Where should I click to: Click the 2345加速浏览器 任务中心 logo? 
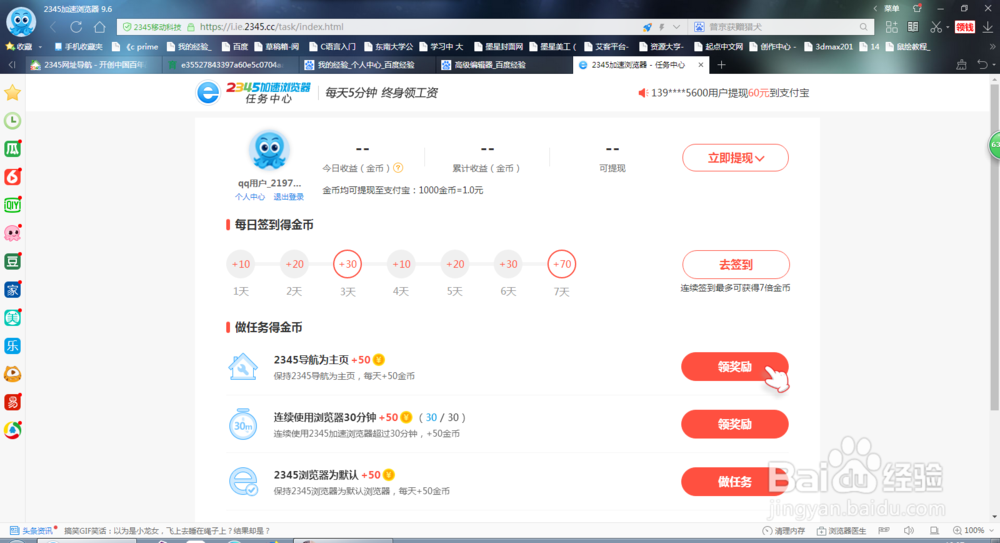pos(253,93)
